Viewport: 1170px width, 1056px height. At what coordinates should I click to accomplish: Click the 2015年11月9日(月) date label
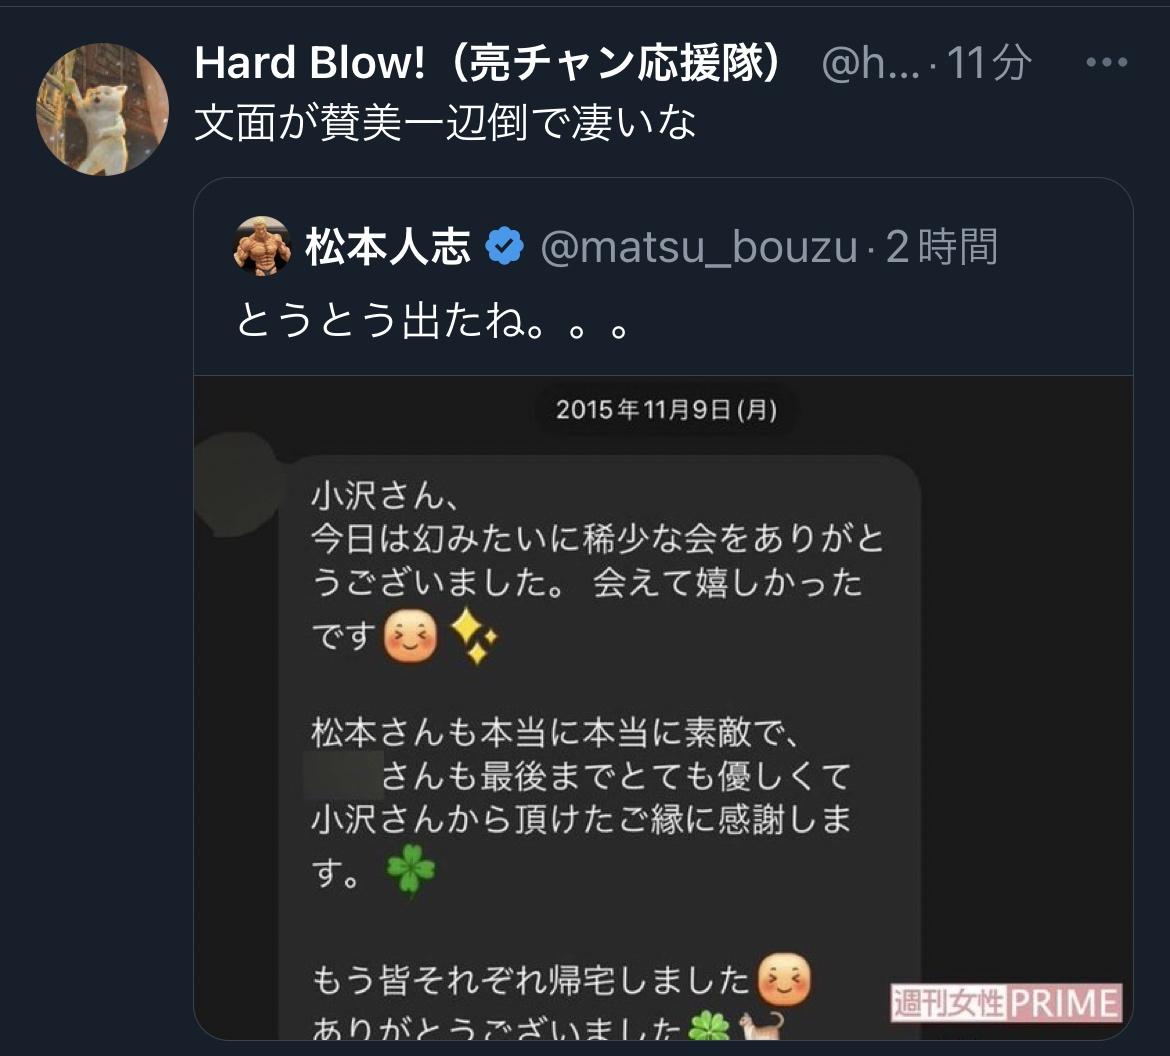[x=666, y=410]
